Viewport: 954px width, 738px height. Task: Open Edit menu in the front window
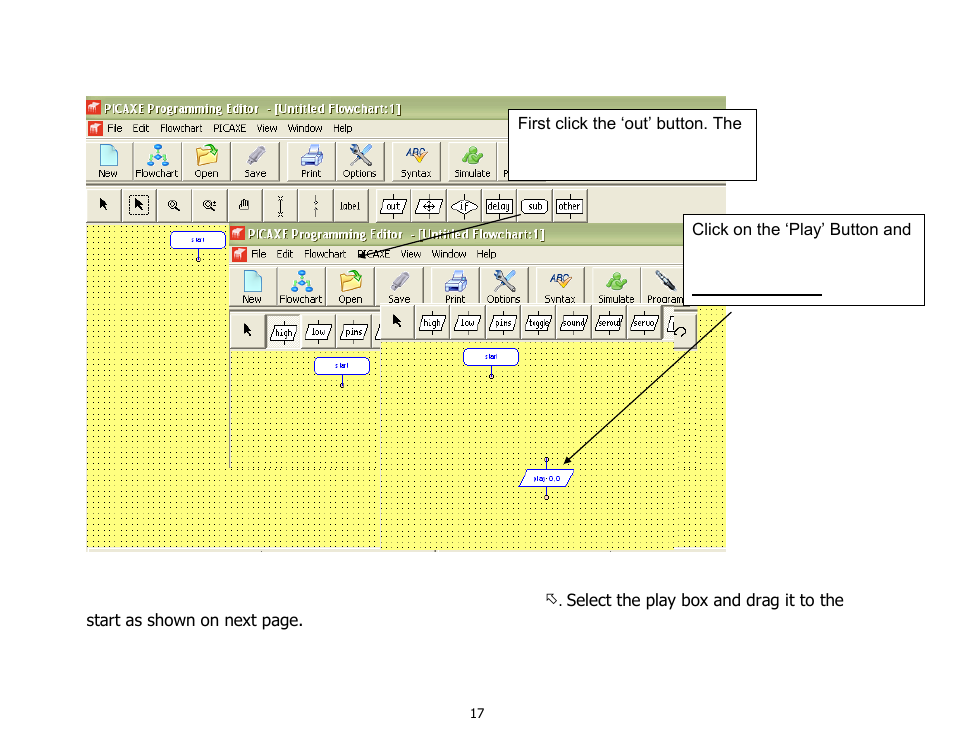(285, 254)
